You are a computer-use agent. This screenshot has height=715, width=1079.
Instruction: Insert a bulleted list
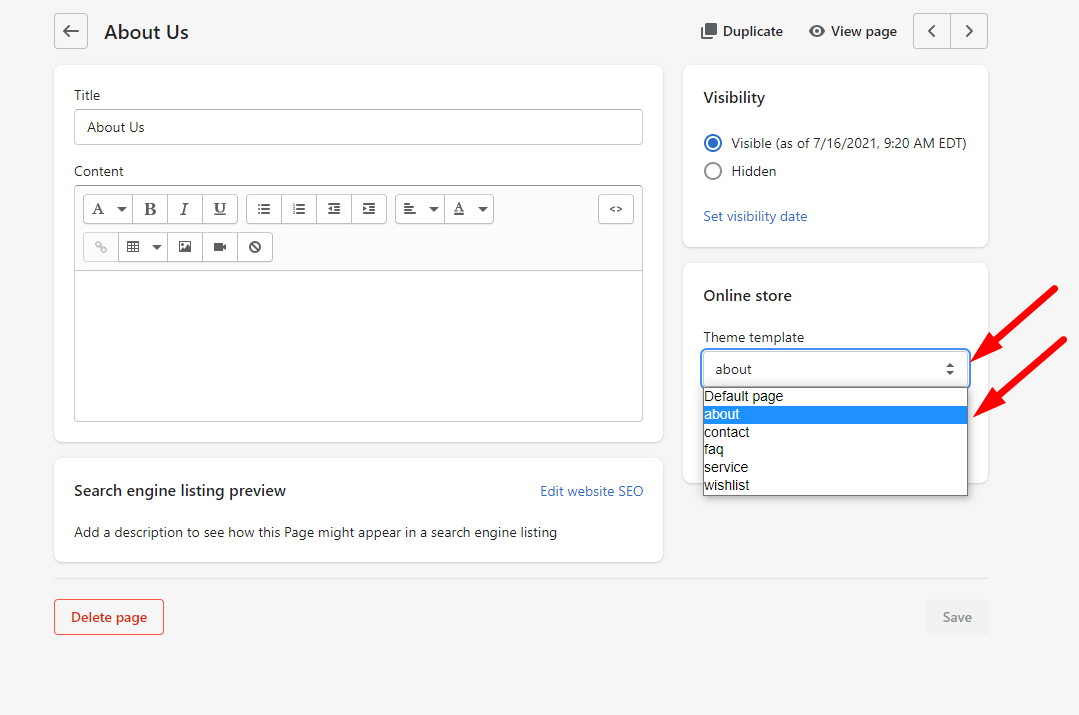pos(264,209)
